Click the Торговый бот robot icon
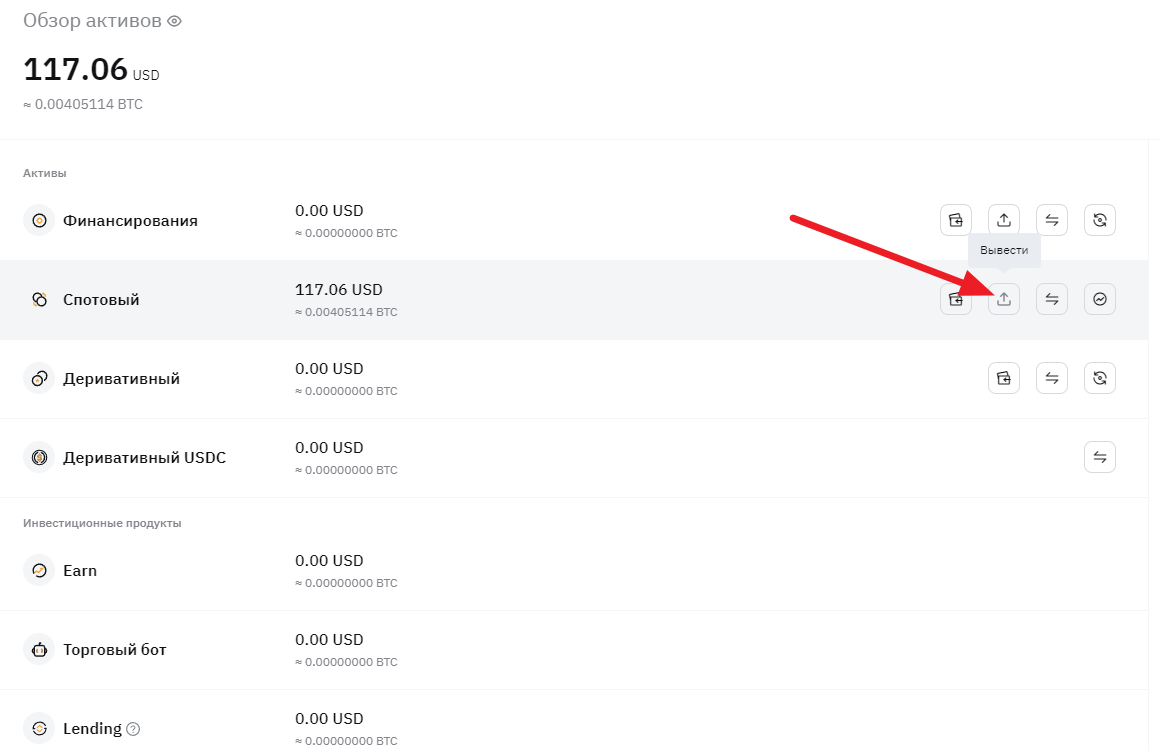1160x751 pixels. 39,650
